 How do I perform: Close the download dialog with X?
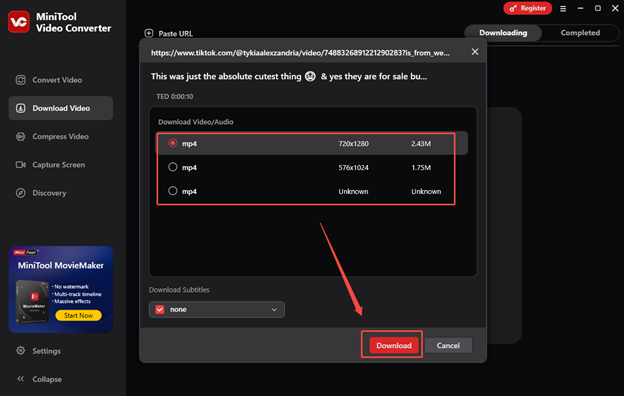coord(475,52)
